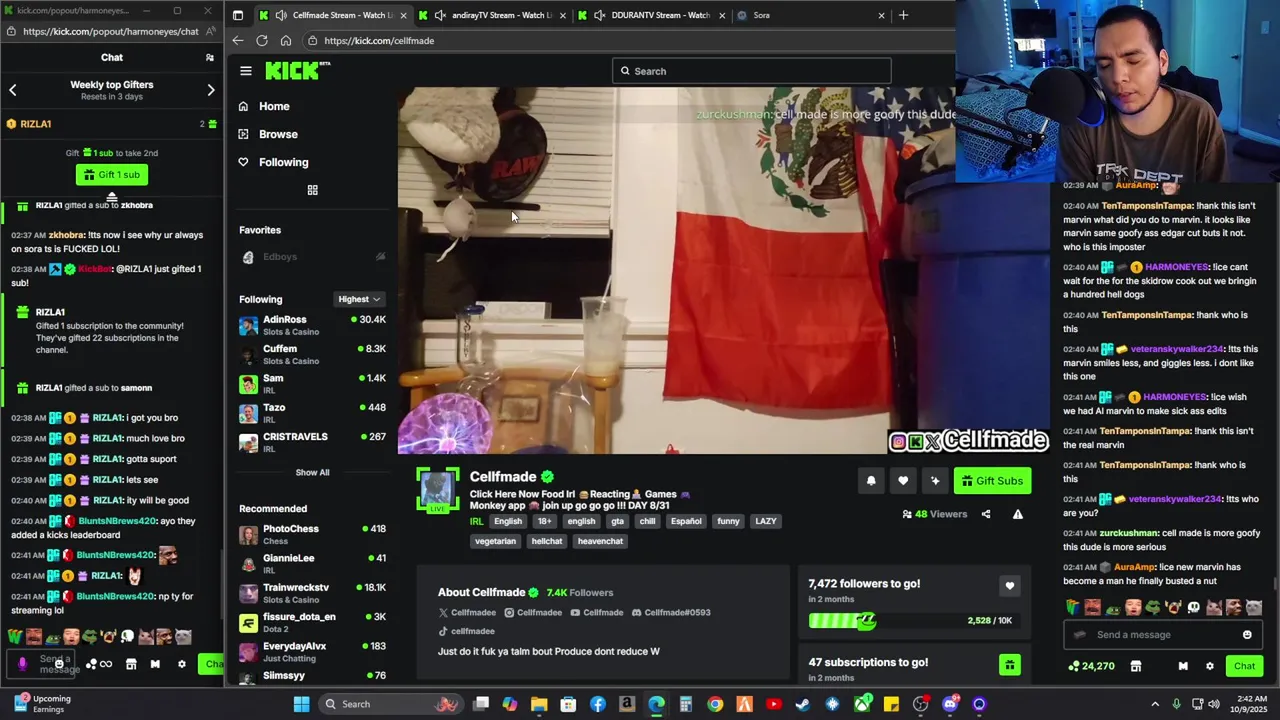Click the report warning triangle icon

point(1017,514)
